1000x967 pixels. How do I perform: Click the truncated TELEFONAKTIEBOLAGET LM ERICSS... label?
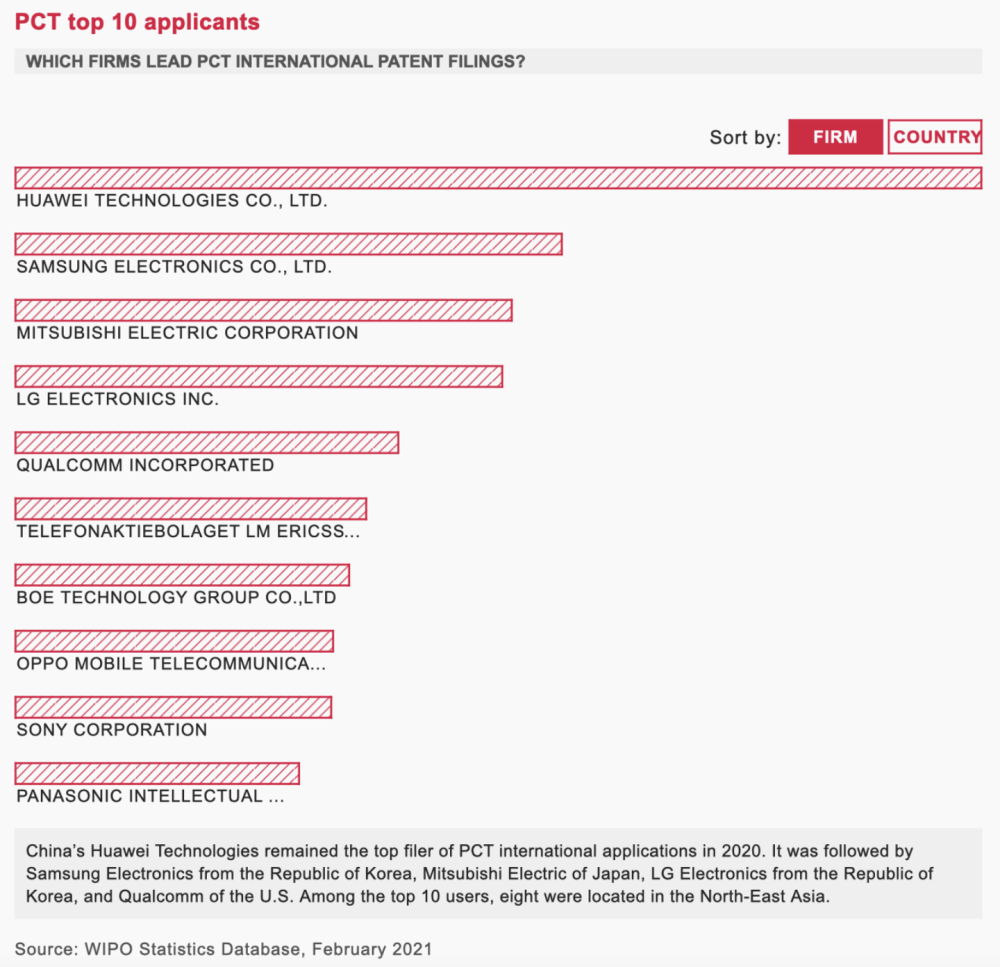188,531
